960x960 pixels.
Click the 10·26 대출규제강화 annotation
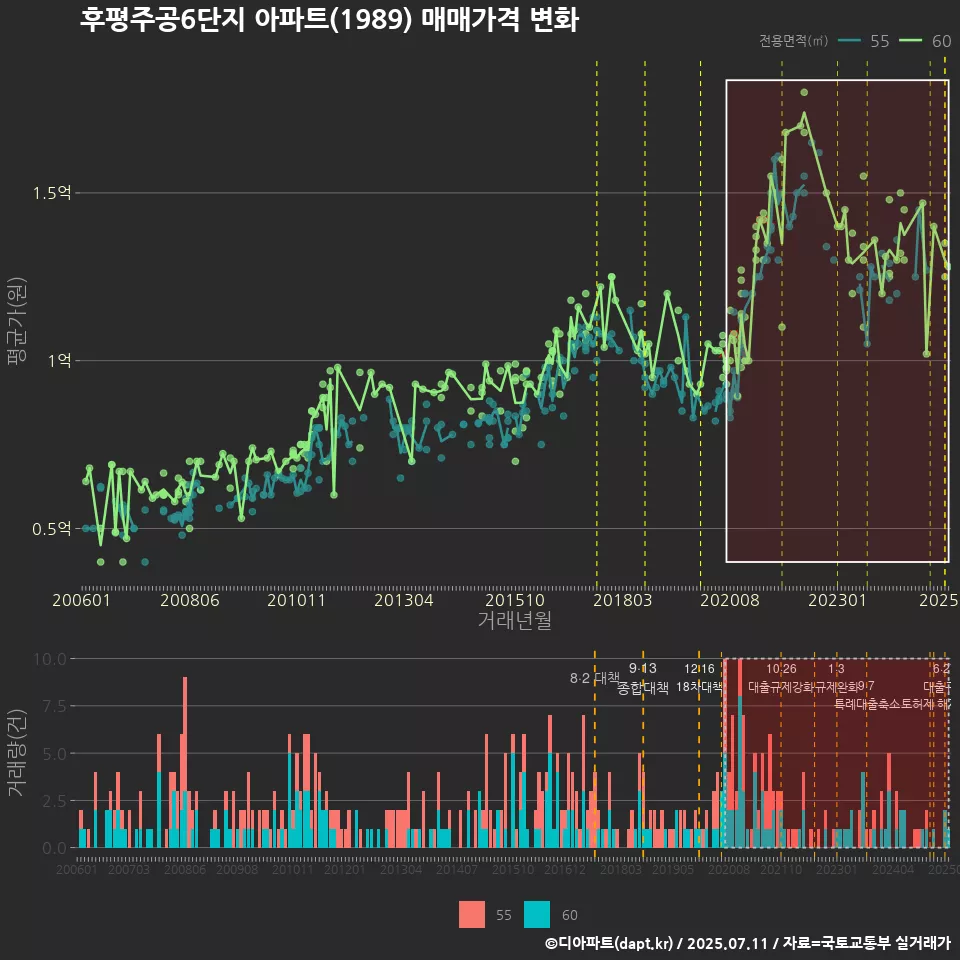pos(781,678)
